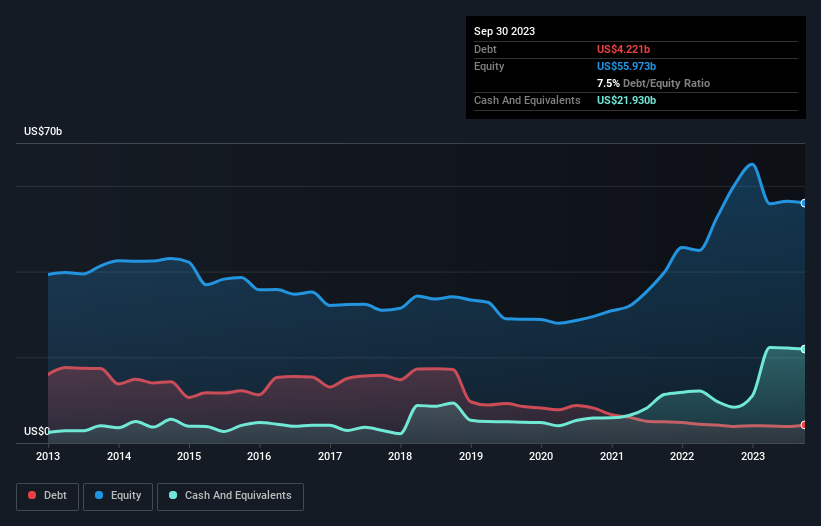Screen dimensions: 821x526
Task: Select the 2017 x-axis label
Action: coord(330,456)
